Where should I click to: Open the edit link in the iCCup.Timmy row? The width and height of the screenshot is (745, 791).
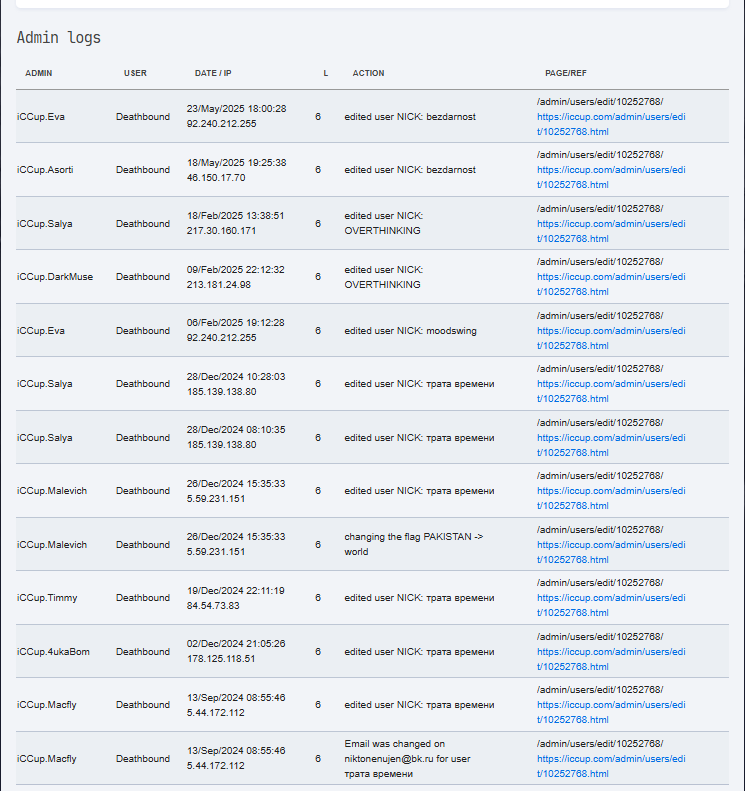[611, 605]
